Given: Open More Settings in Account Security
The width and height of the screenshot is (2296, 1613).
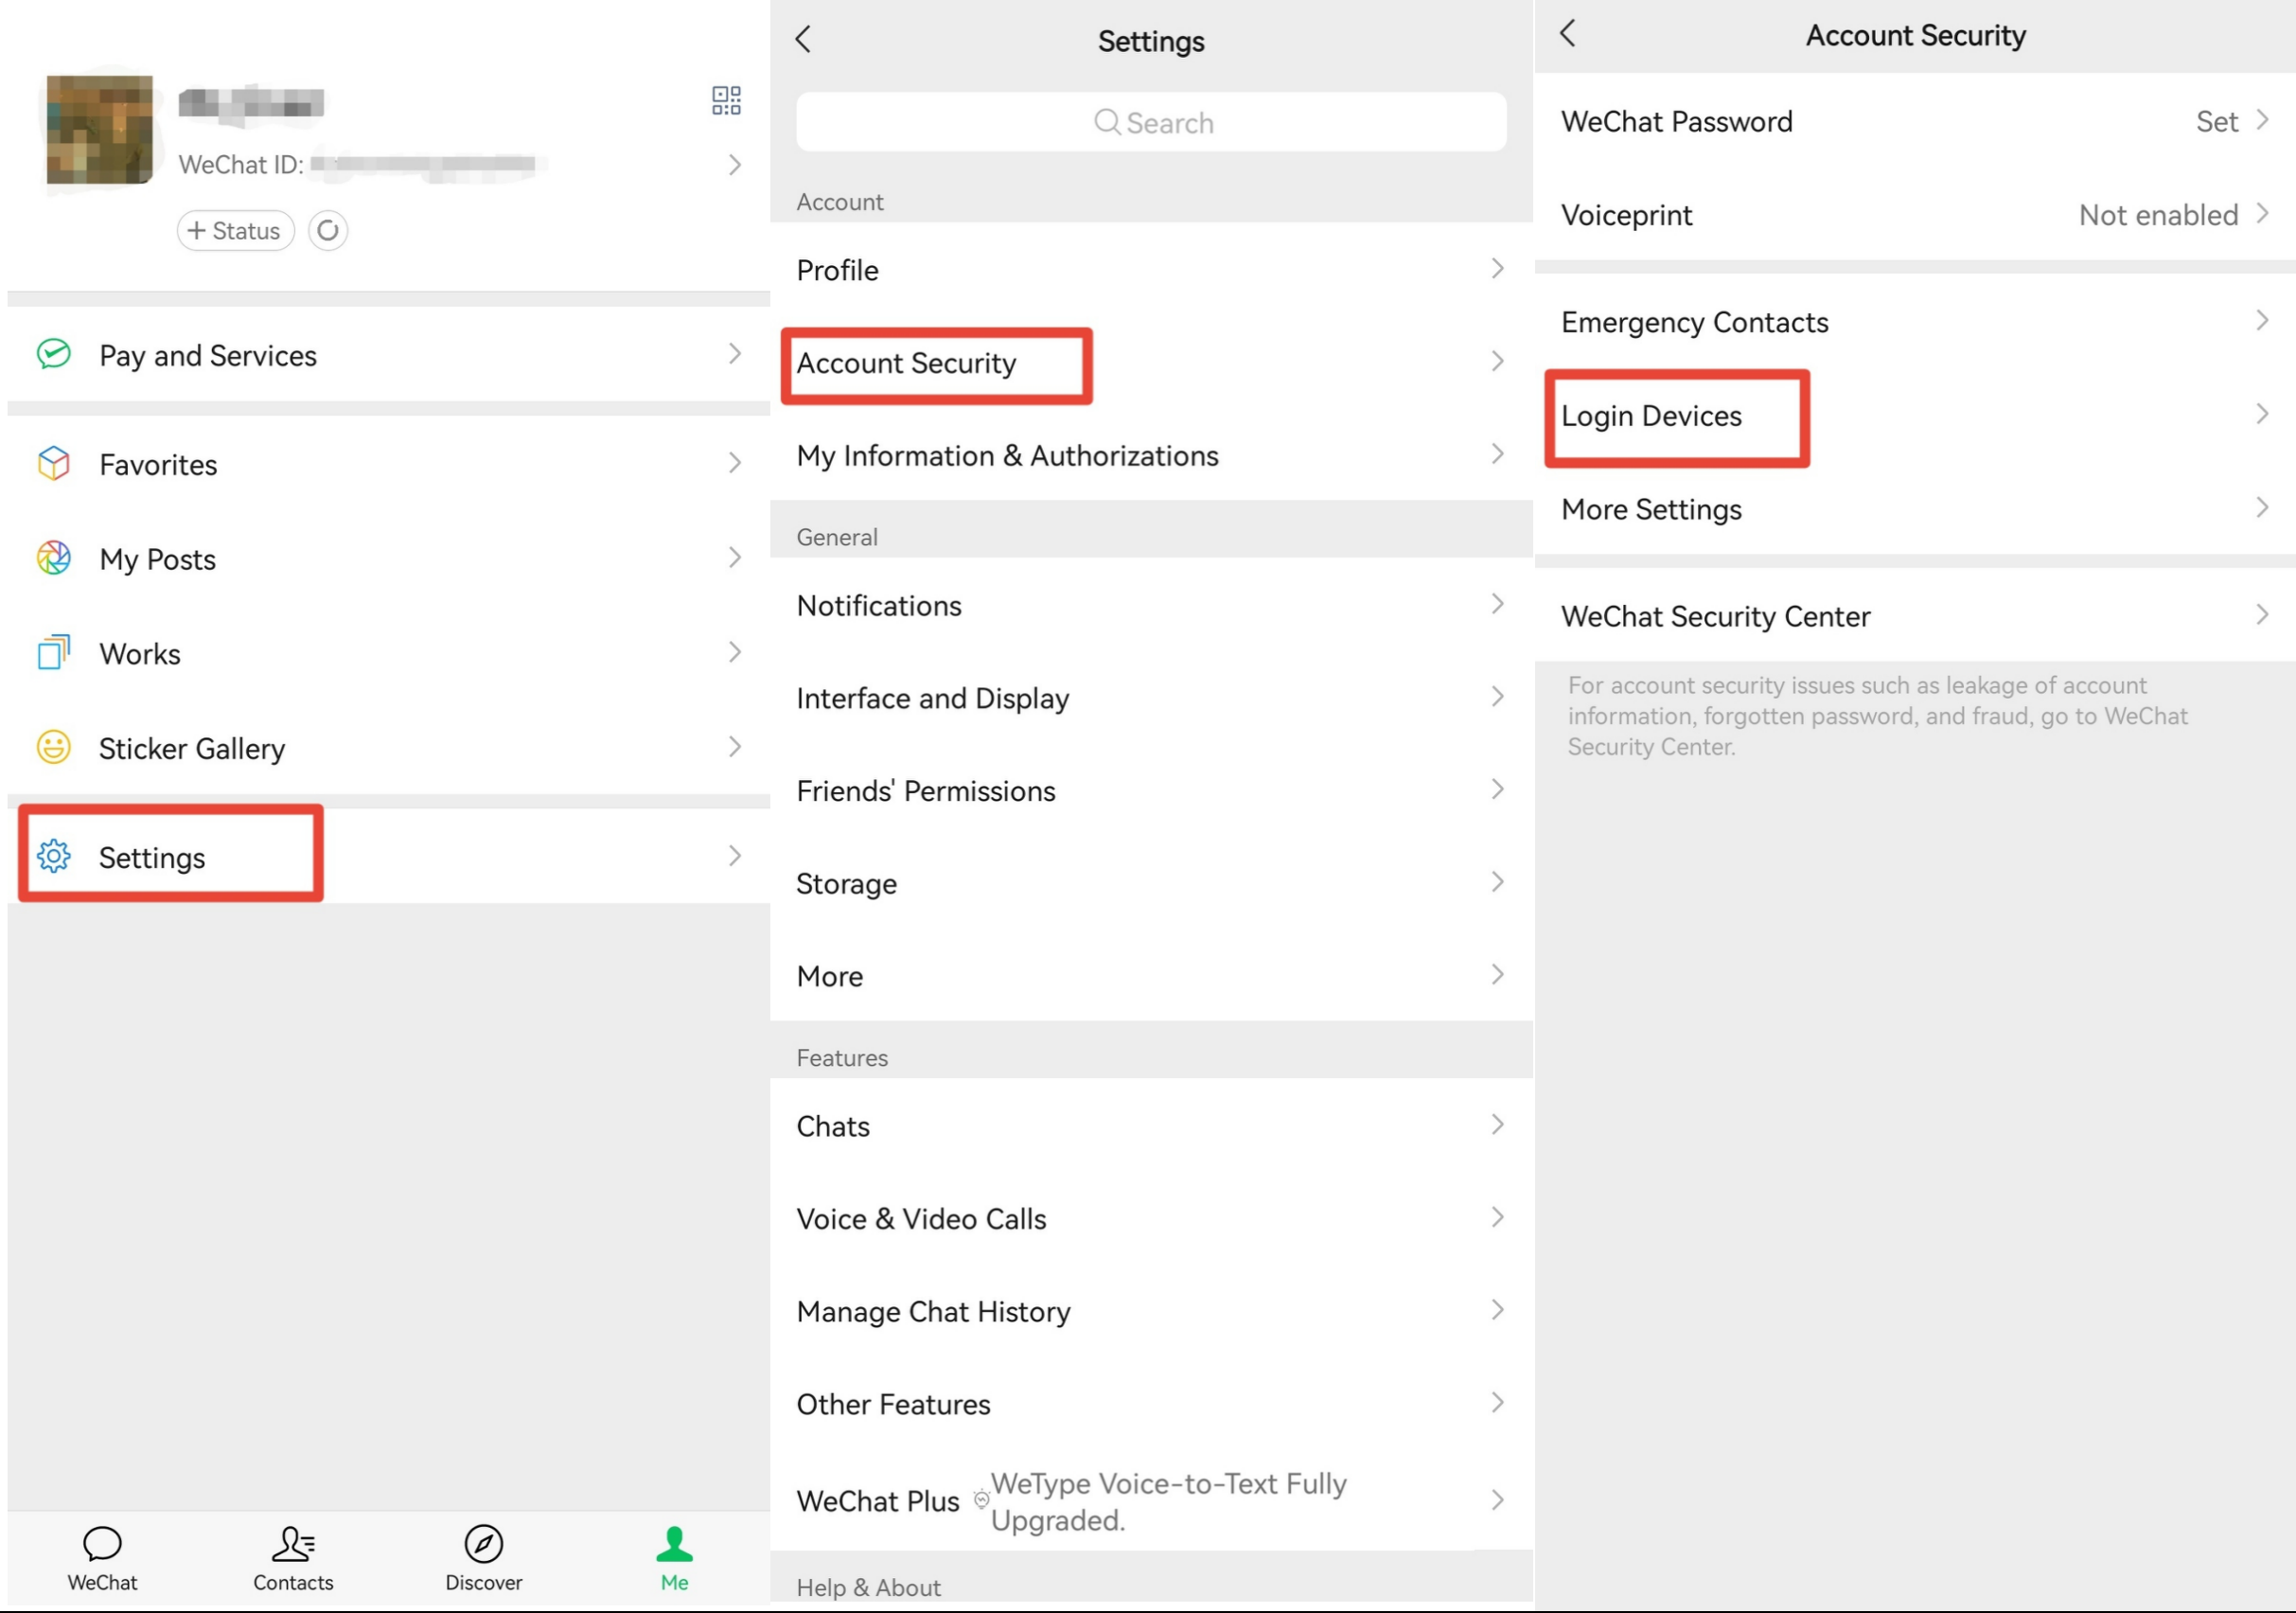Looking at the screenshot, I should [1915, 509].
